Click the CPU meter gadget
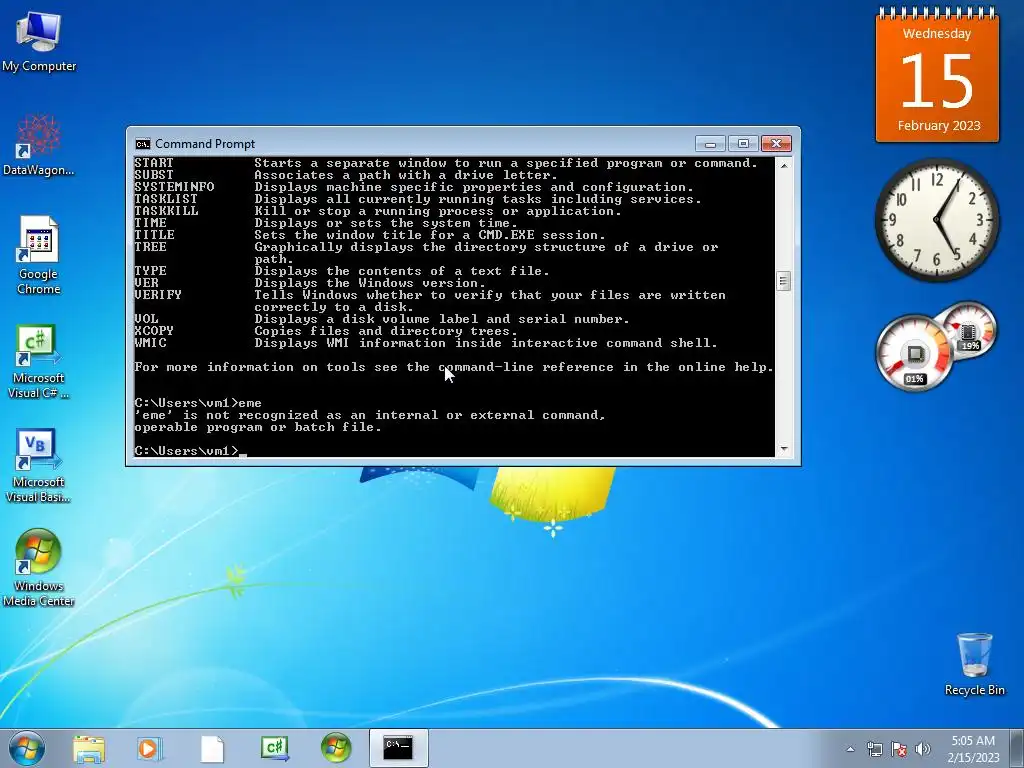 [914, 355]
